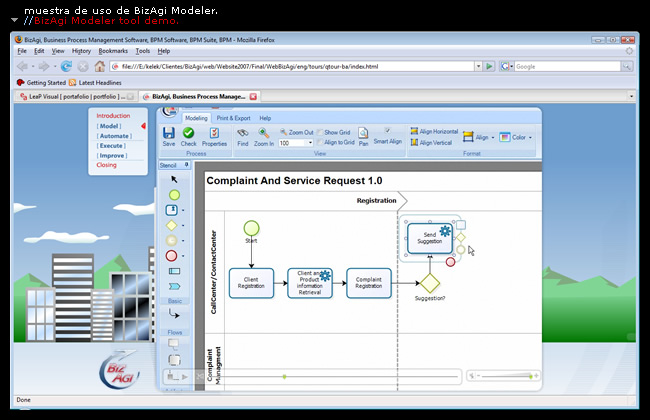Open the Bookmarks menu in Firefox
Screen dimensions: 650x420
click(x=113, y=50)
